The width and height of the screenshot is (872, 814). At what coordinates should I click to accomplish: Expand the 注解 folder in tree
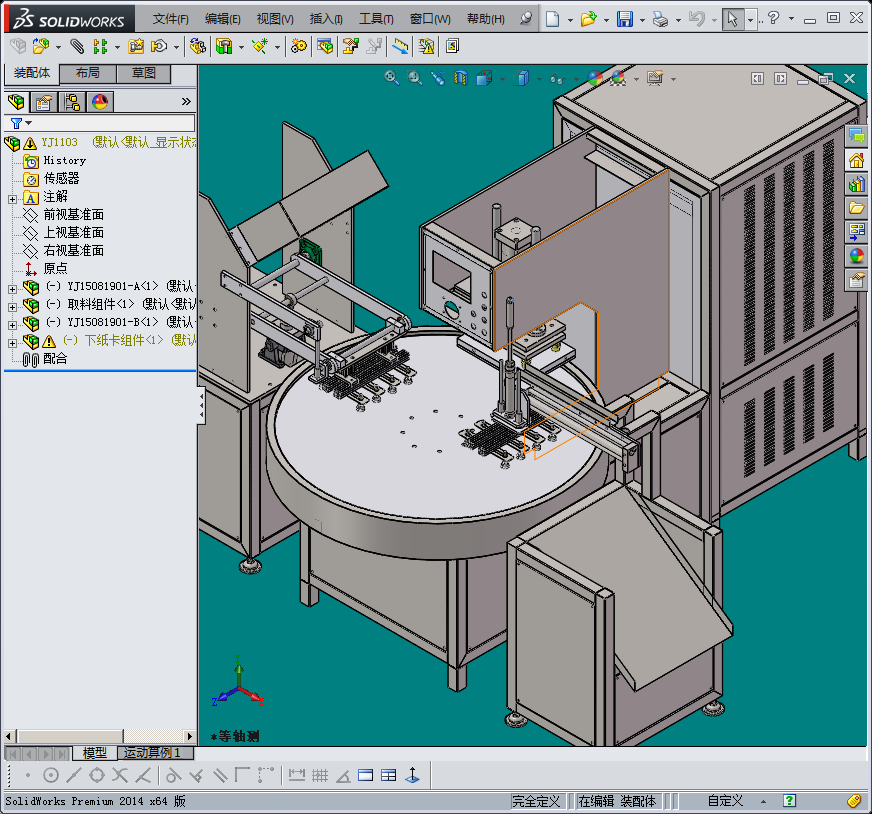click(x=12, y=198)
